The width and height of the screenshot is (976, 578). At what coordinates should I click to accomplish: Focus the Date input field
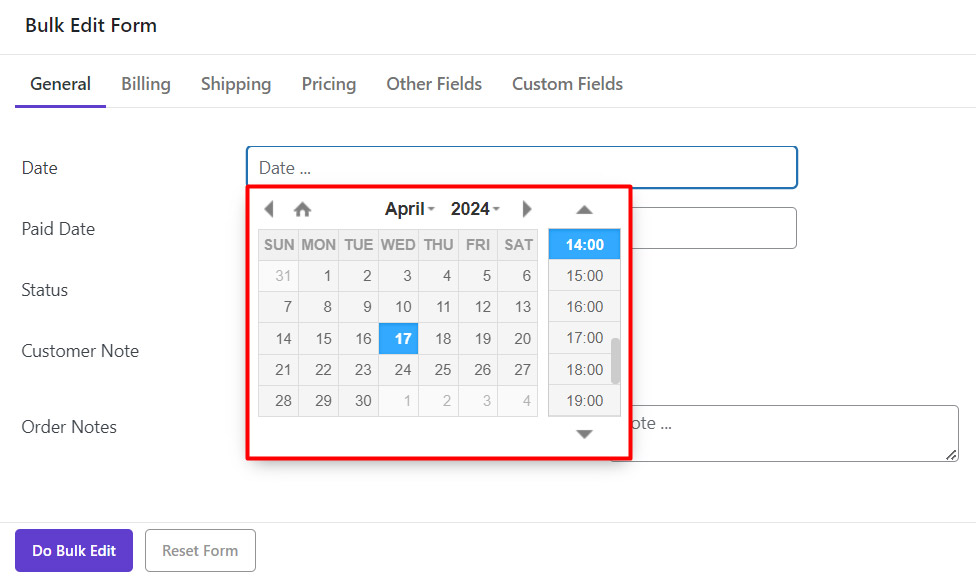[521, 167]
